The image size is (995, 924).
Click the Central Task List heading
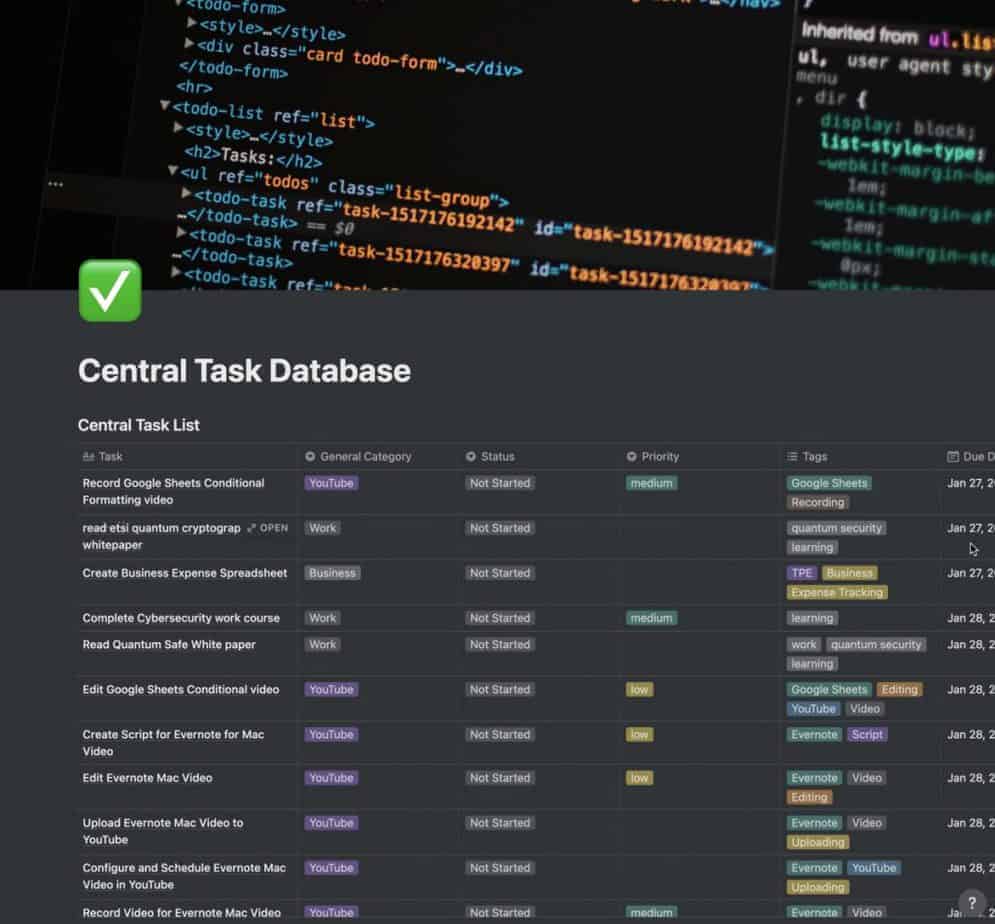tap(138, 425)
